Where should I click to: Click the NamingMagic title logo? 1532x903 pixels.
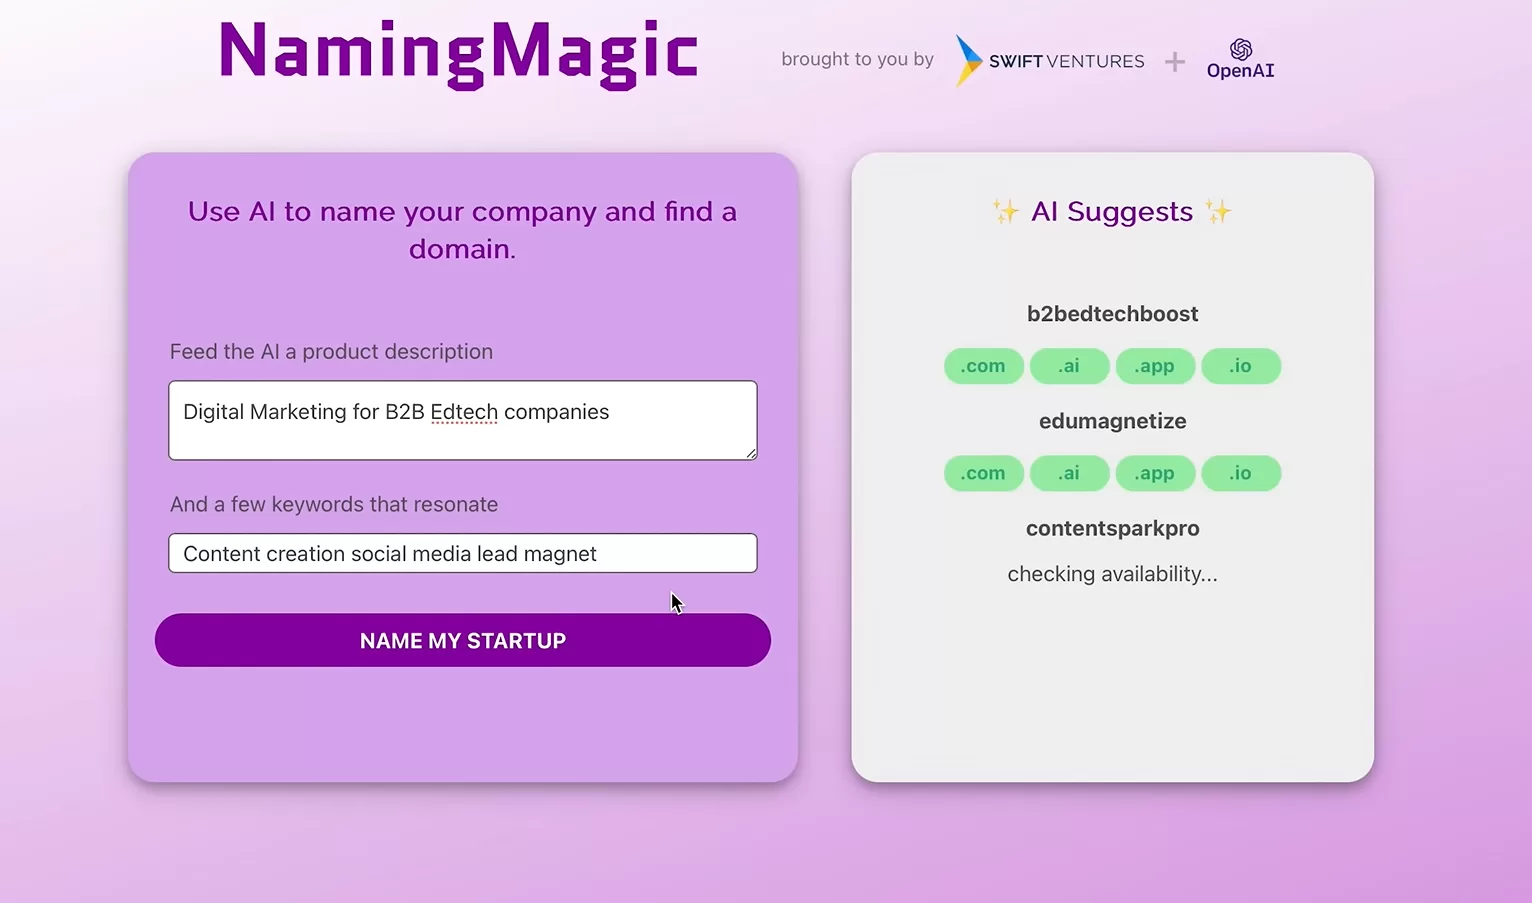tap(458, 53)
